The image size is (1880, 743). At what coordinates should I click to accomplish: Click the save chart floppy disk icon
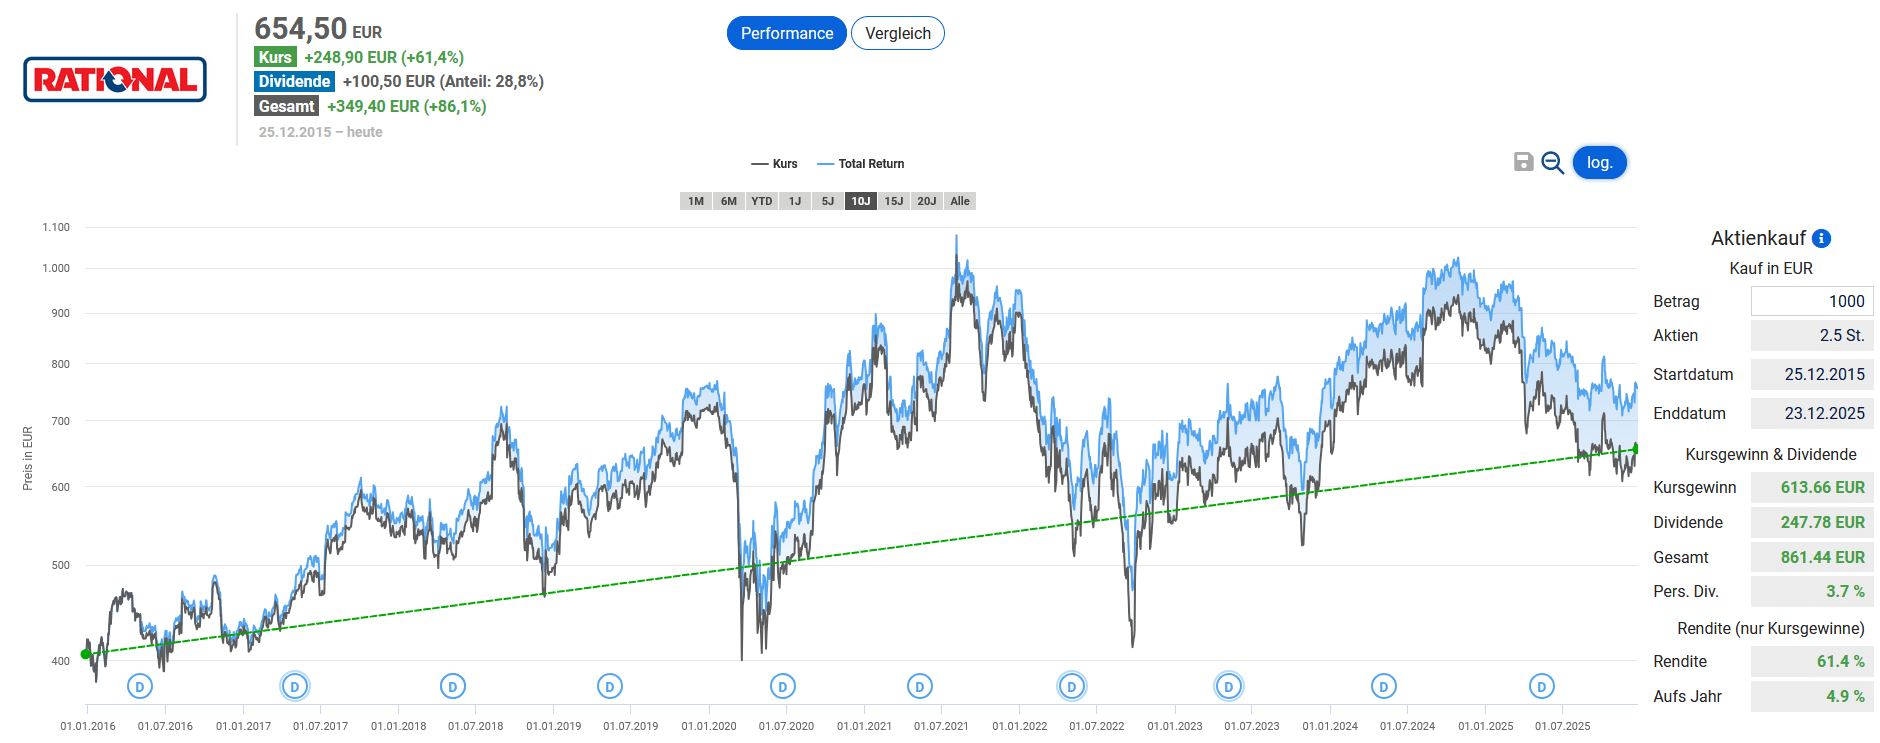1523,162
